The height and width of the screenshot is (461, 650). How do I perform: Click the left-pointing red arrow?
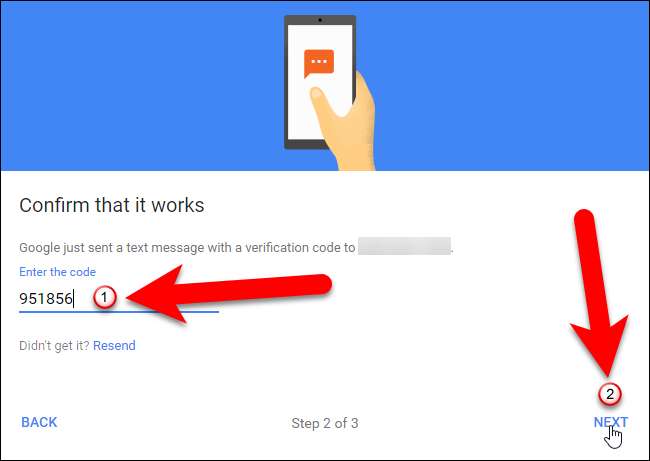(x=229, y=294)
